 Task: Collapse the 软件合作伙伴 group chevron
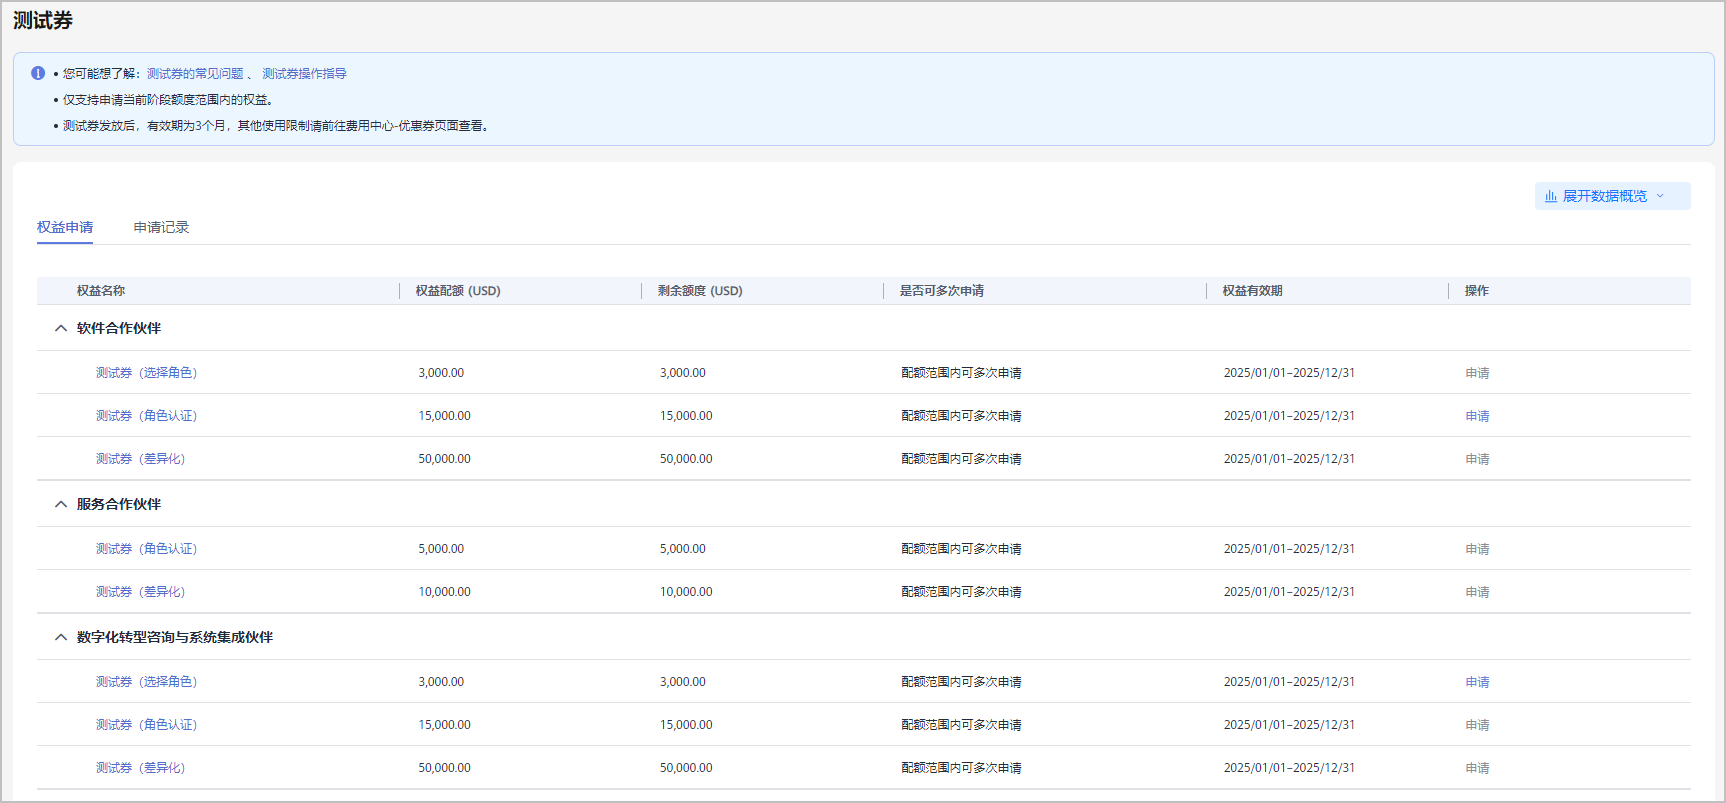coord(61,328)
